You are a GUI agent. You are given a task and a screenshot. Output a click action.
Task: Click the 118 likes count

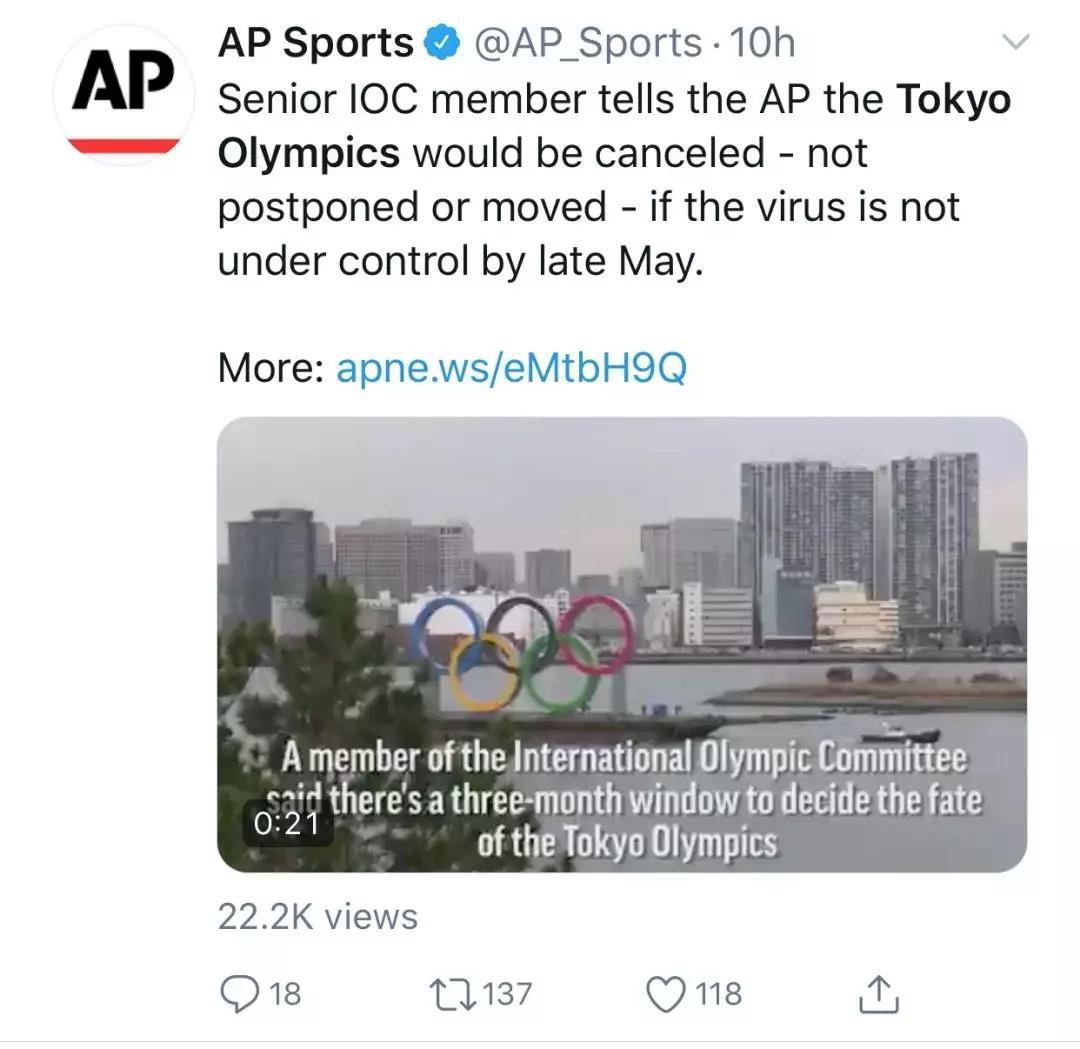pos(718,993)
